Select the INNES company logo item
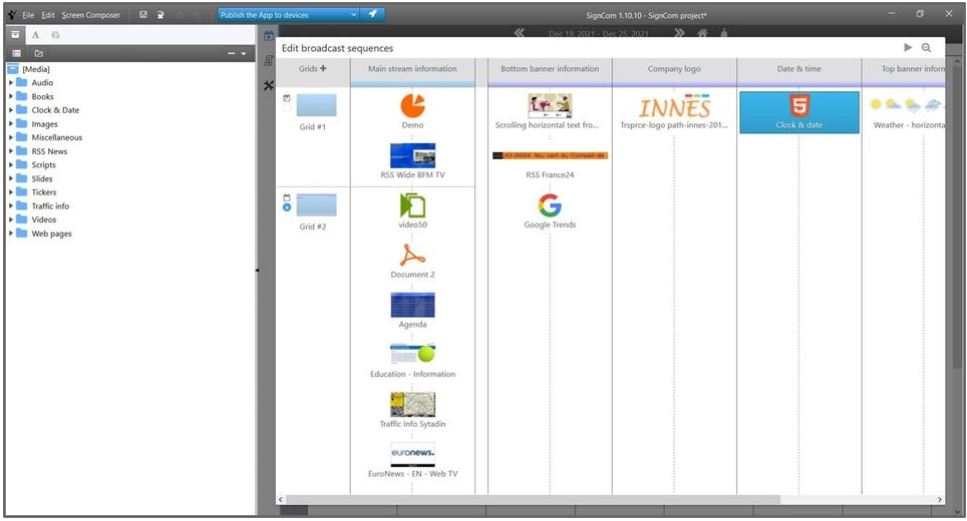The height and width of the screenshot is (521, 967). [x=674, y=112]
